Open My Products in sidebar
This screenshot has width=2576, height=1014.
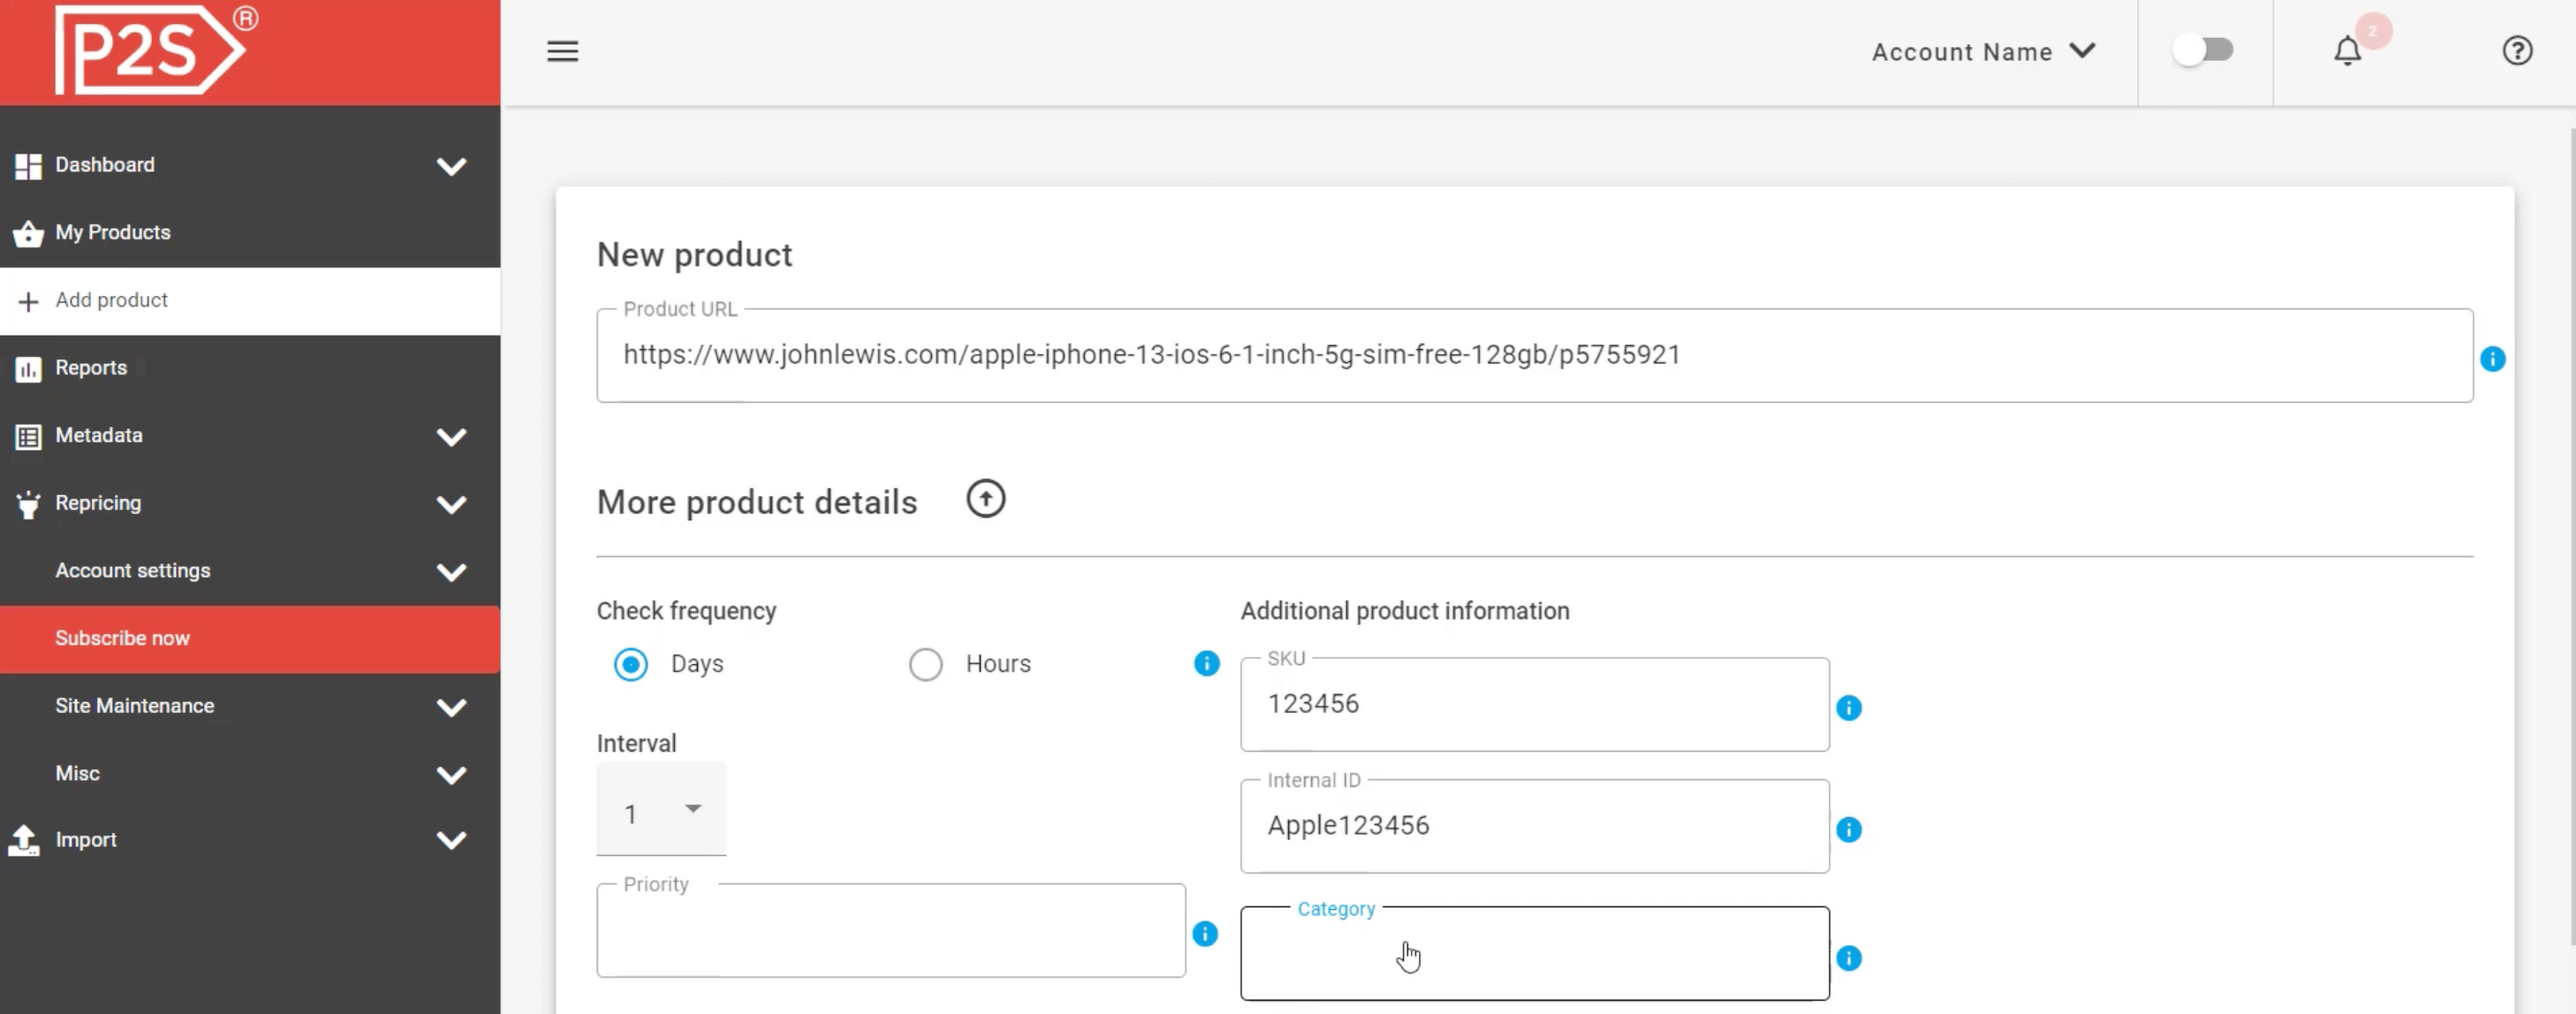[113, 232]
